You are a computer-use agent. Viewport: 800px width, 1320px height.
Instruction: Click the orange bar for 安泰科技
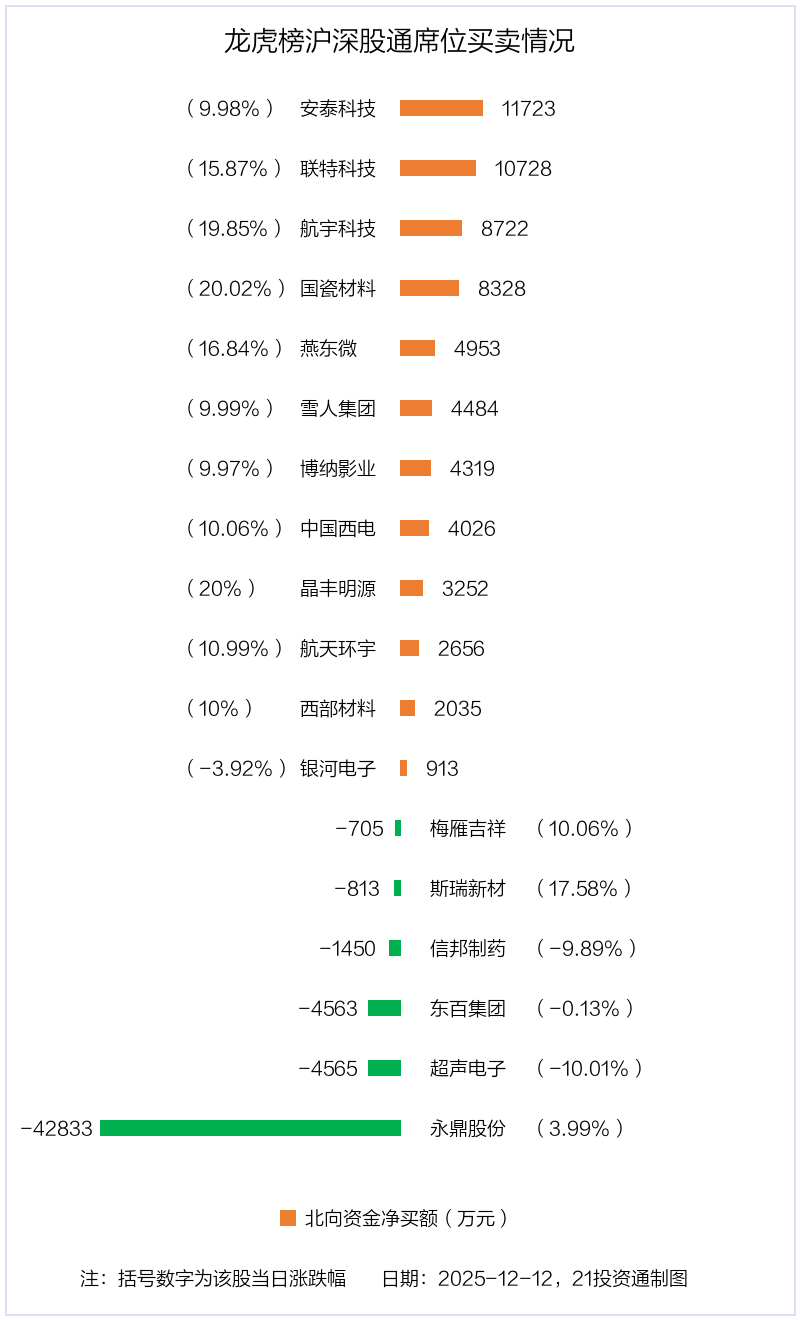click(x=441, y=108)
